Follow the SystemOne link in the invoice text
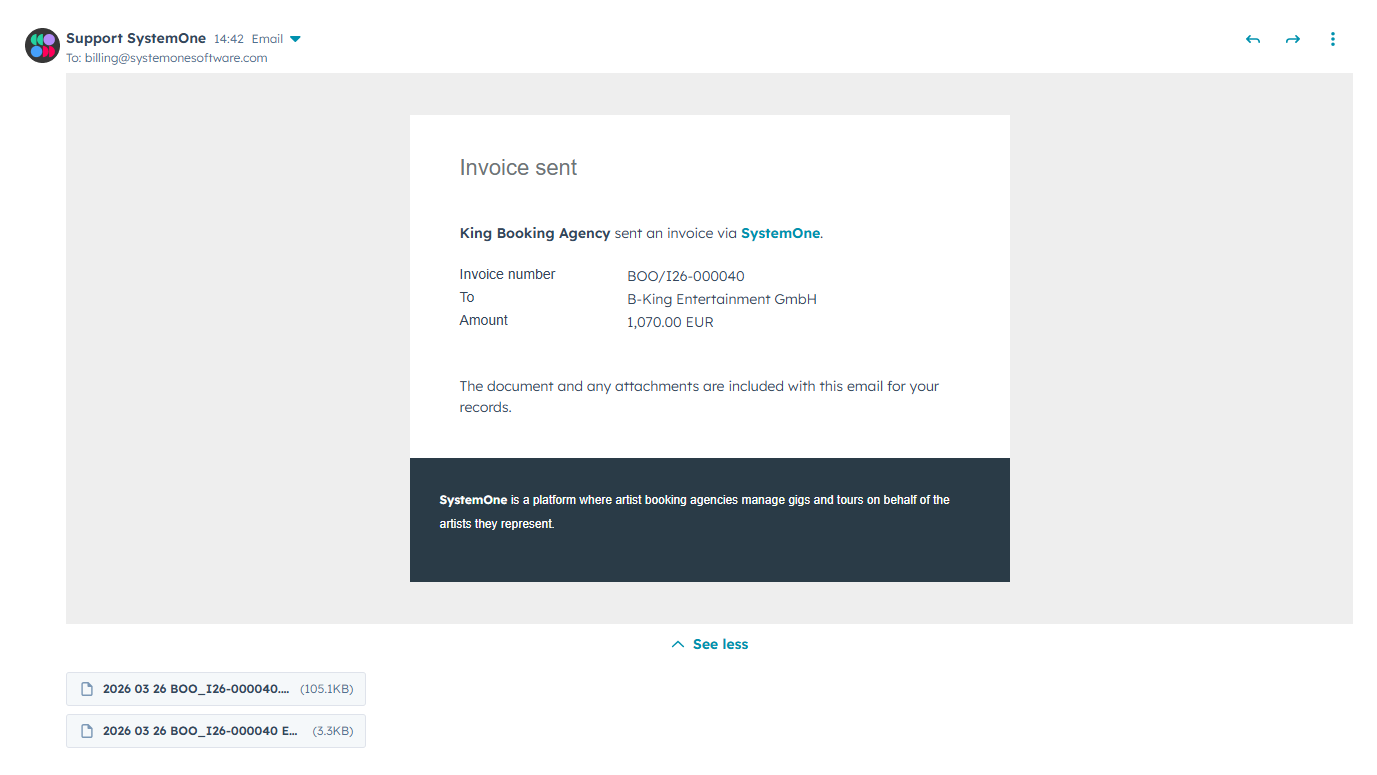Viewport: 1377px width, 775px height. (x=780, y=233)
